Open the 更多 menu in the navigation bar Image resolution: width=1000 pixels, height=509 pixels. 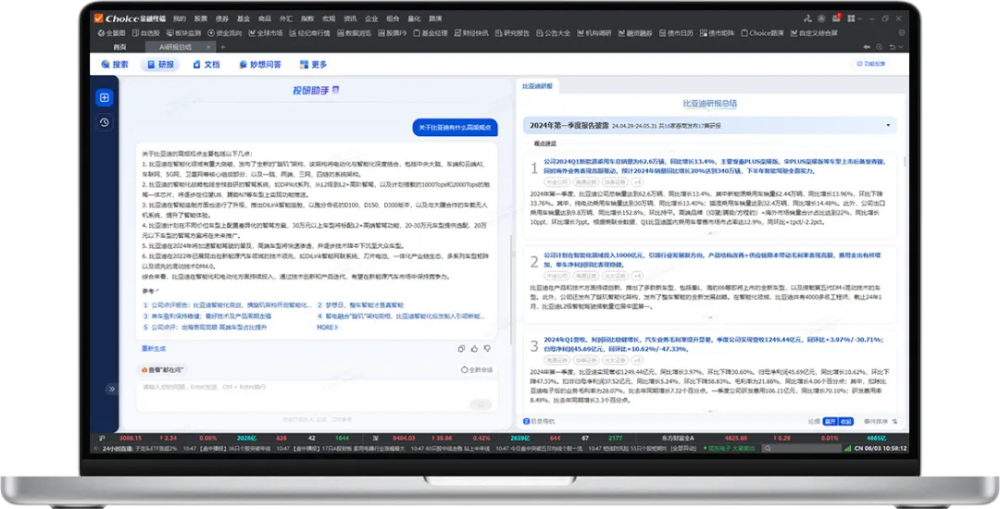click(x=313, y=65)
